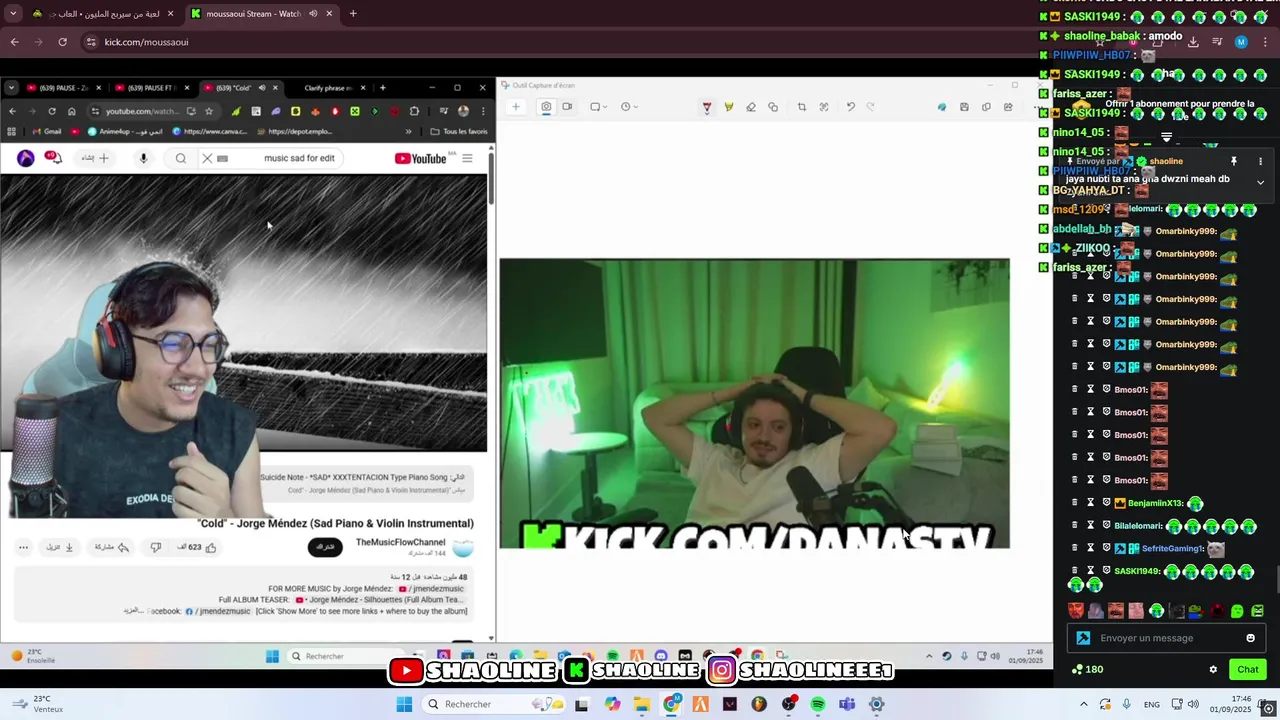Open YouTube create plus button

(96, 158)
